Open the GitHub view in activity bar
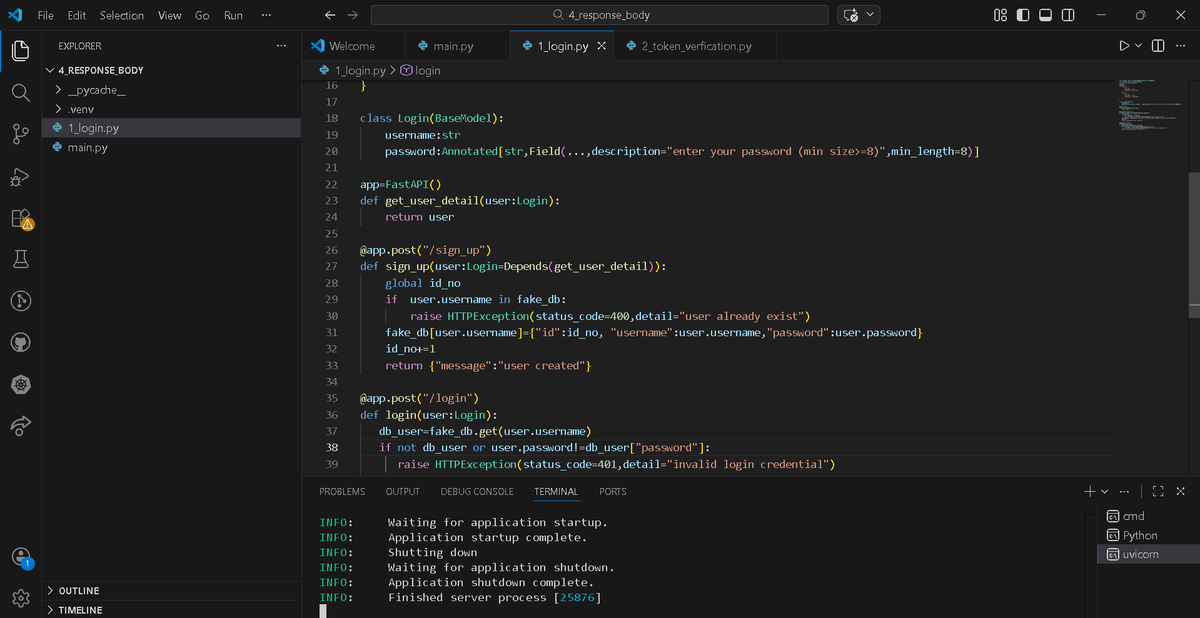 [x=21, y=343]
